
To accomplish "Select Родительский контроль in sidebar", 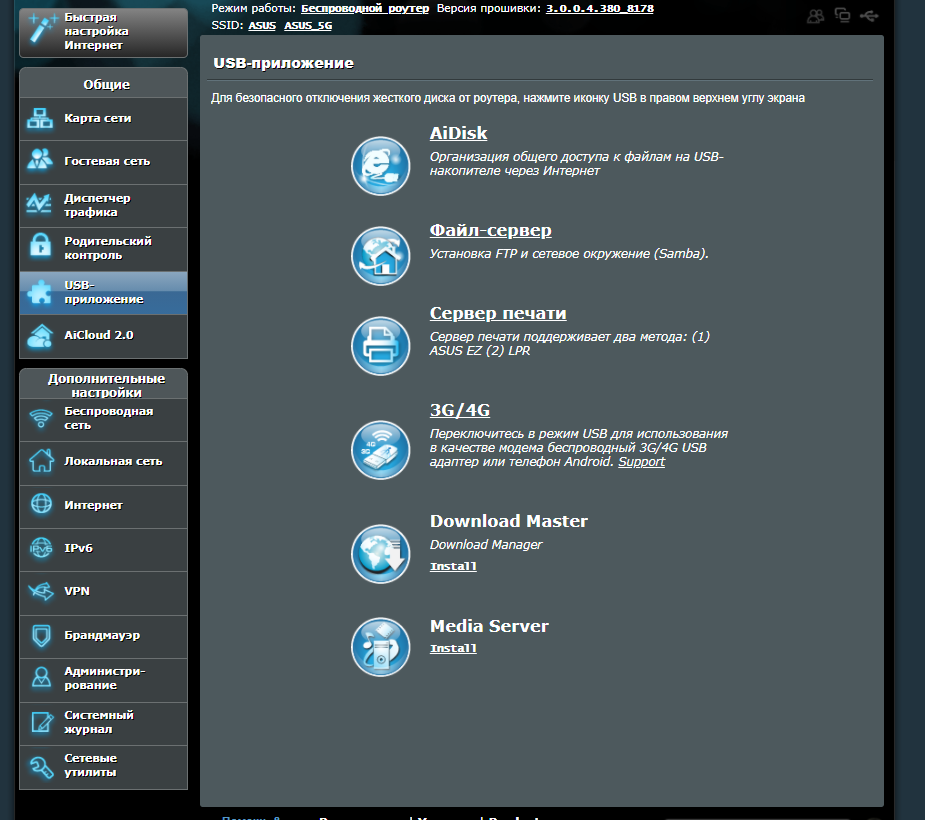I will pos(103,248).
